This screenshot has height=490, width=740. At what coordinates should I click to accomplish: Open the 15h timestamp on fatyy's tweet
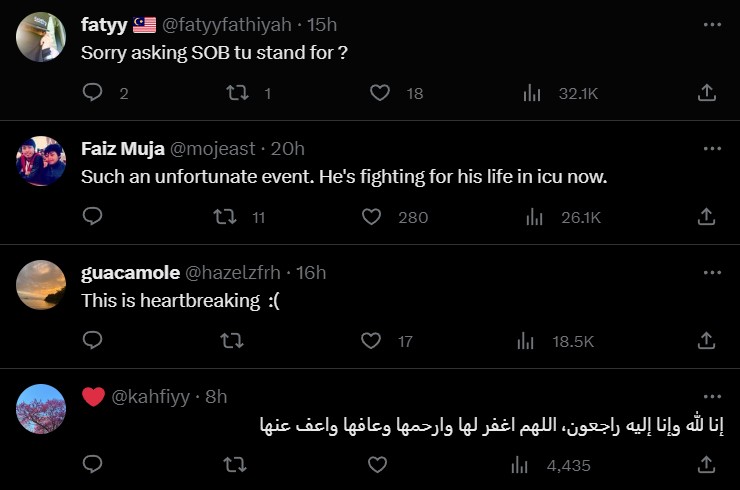323,24
